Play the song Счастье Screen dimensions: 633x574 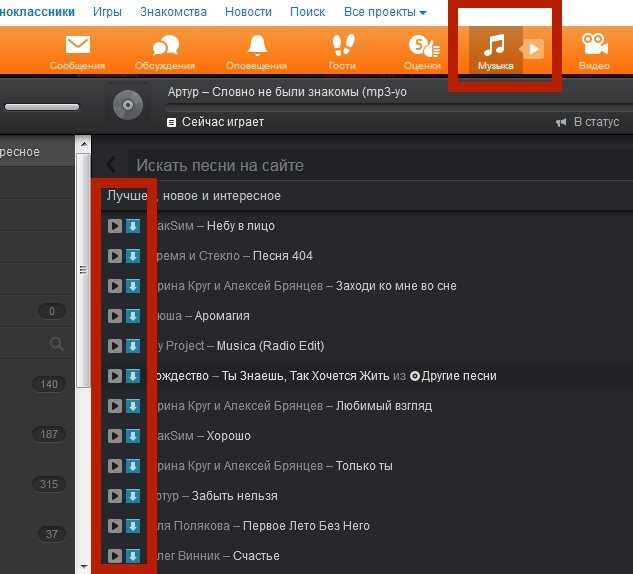(x=115, y=556)
